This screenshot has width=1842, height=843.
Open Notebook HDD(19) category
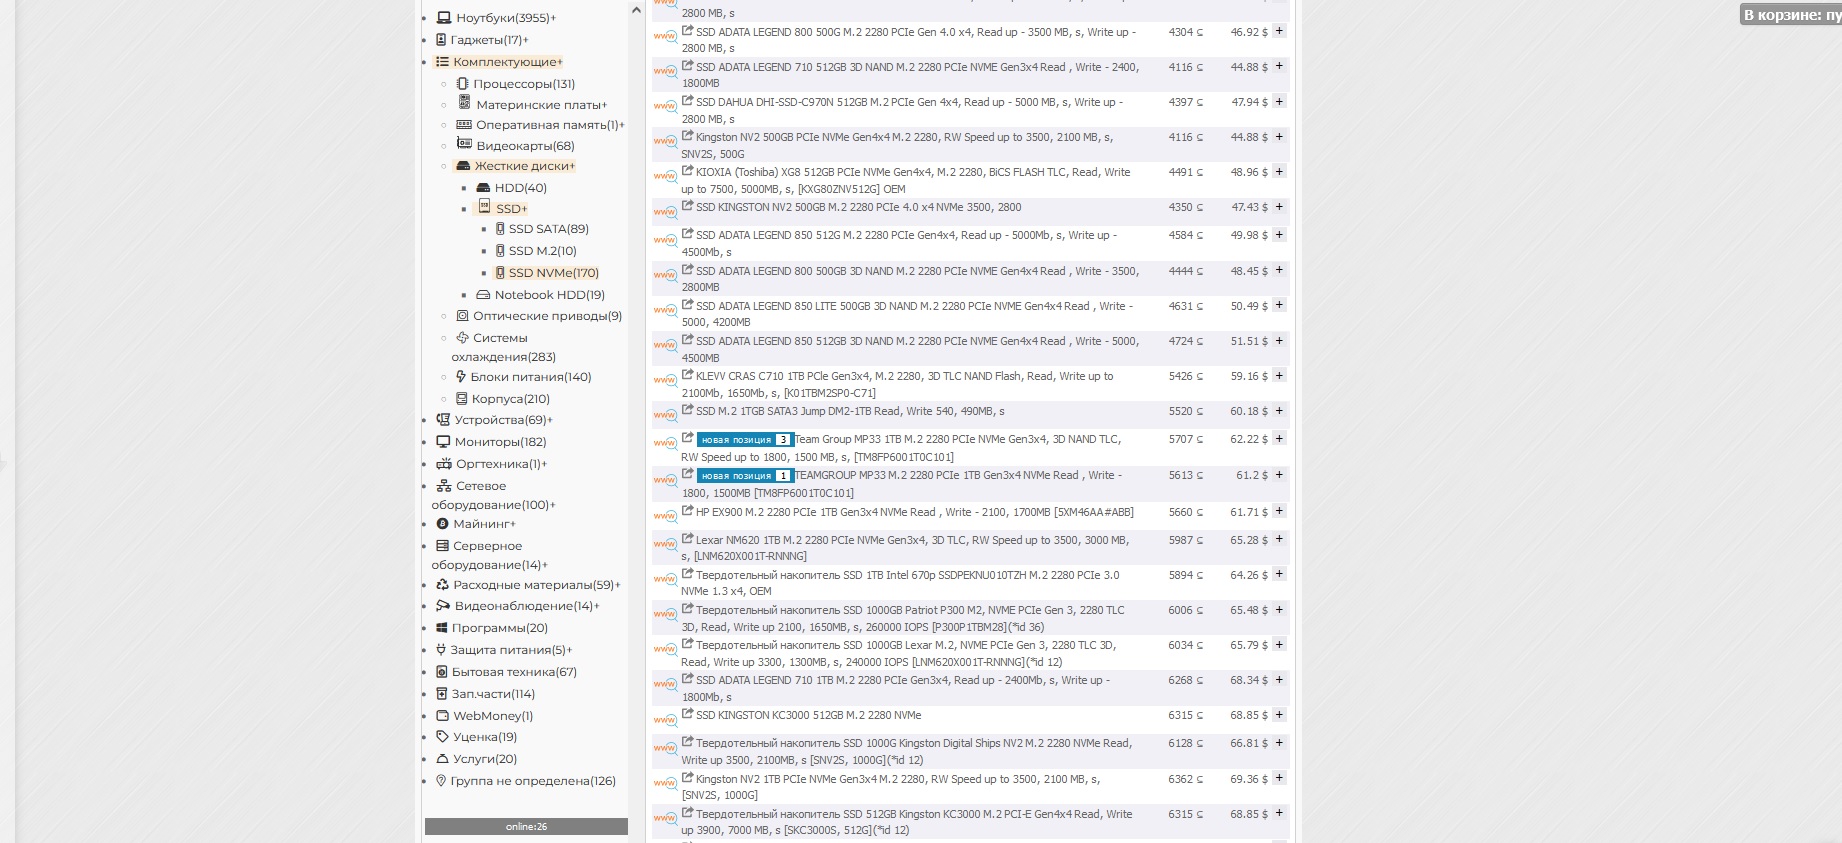click(549, 295)
